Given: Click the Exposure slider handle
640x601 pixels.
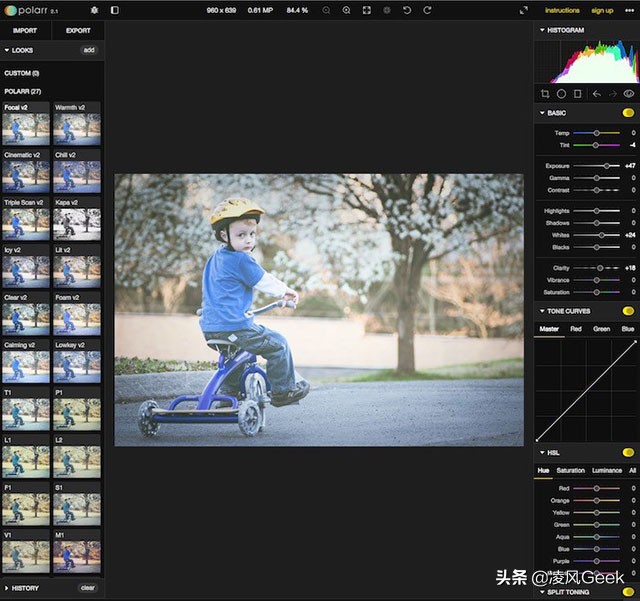Looking at the screenshot, I should pyautogui.click(x=607, y=166).
